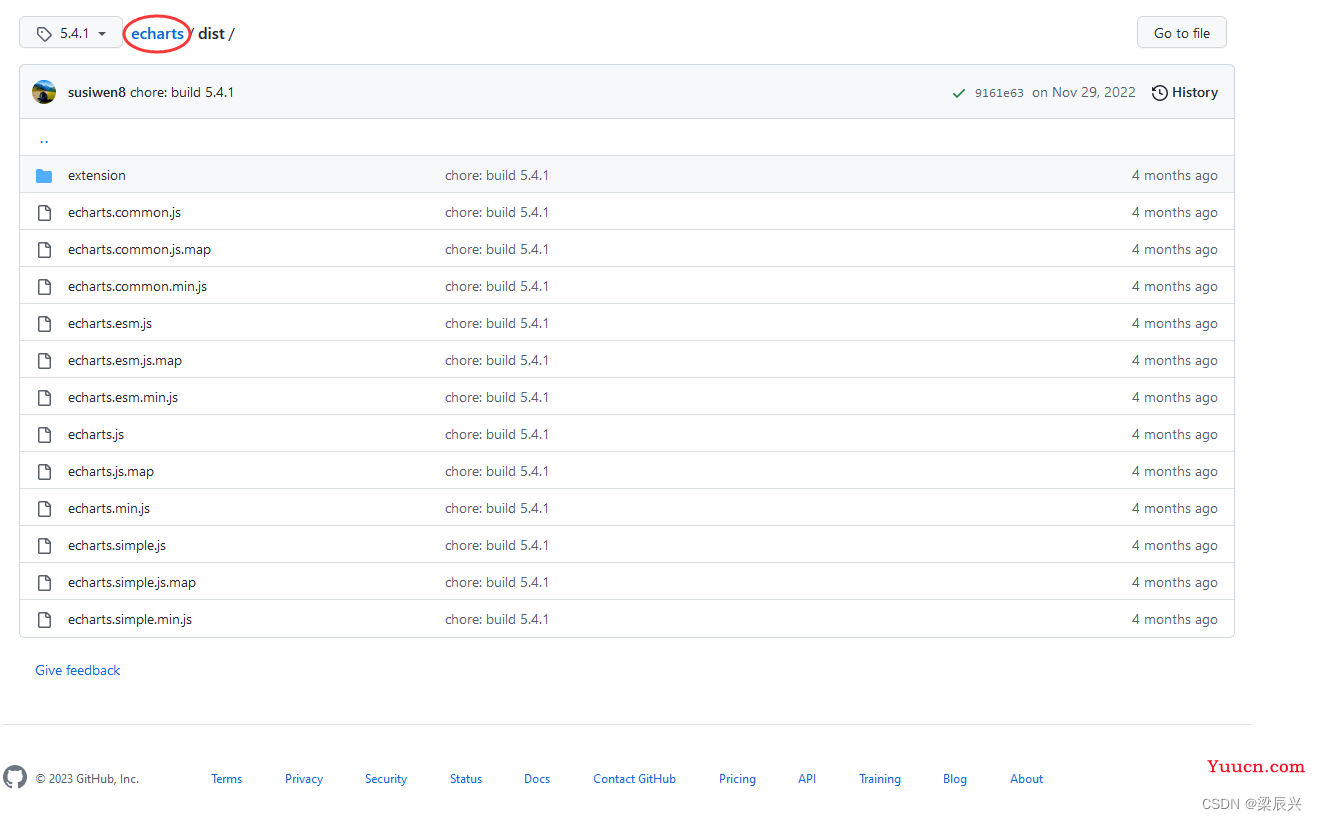Open the Training footer link

point(880,779)
